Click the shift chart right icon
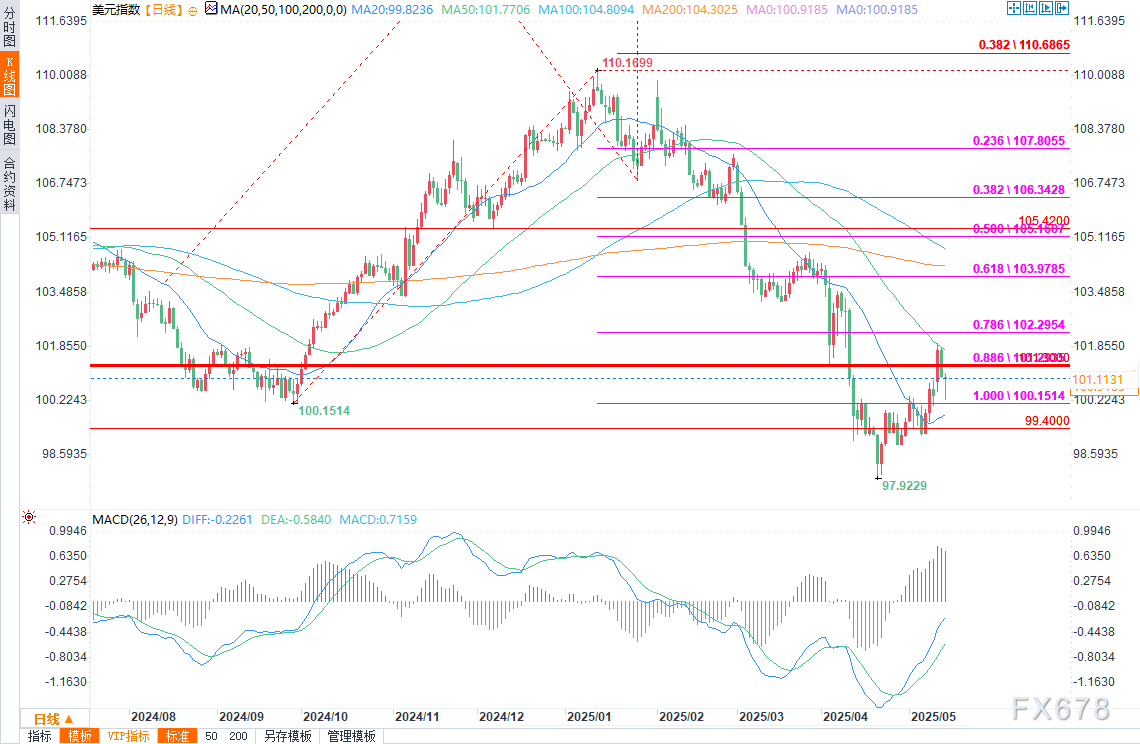This screenshot has width=1140, height=744. point(1045,9)
